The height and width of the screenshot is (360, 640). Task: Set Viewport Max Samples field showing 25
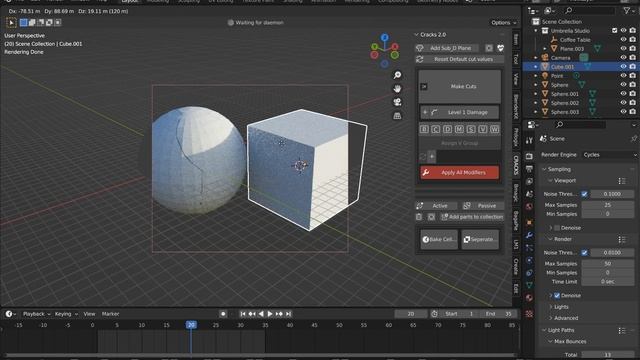tap(607, 205)
